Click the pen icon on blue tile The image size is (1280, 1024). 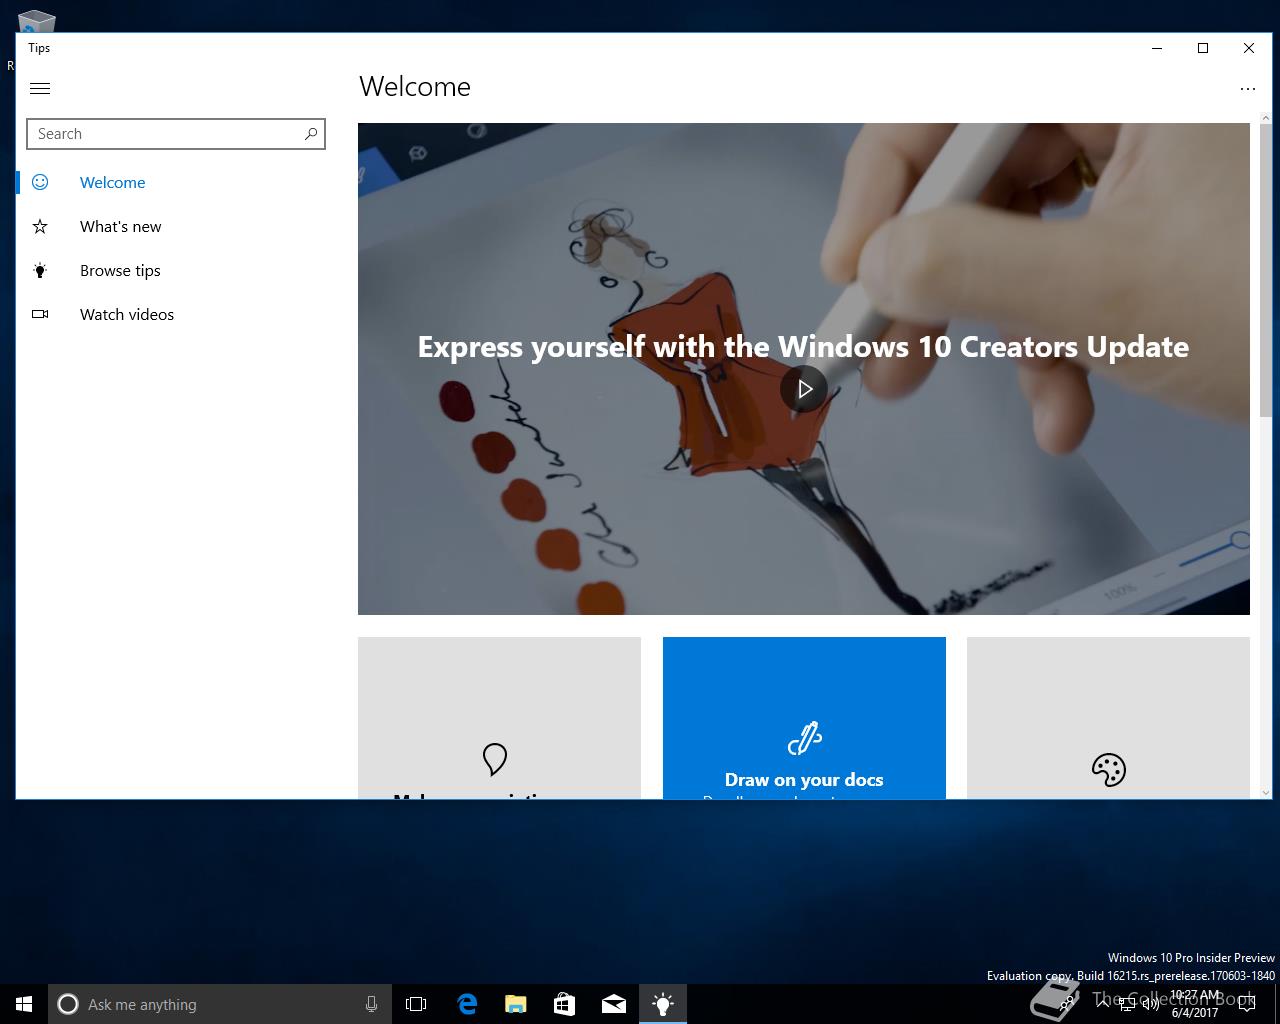click(x=804, y=738)
